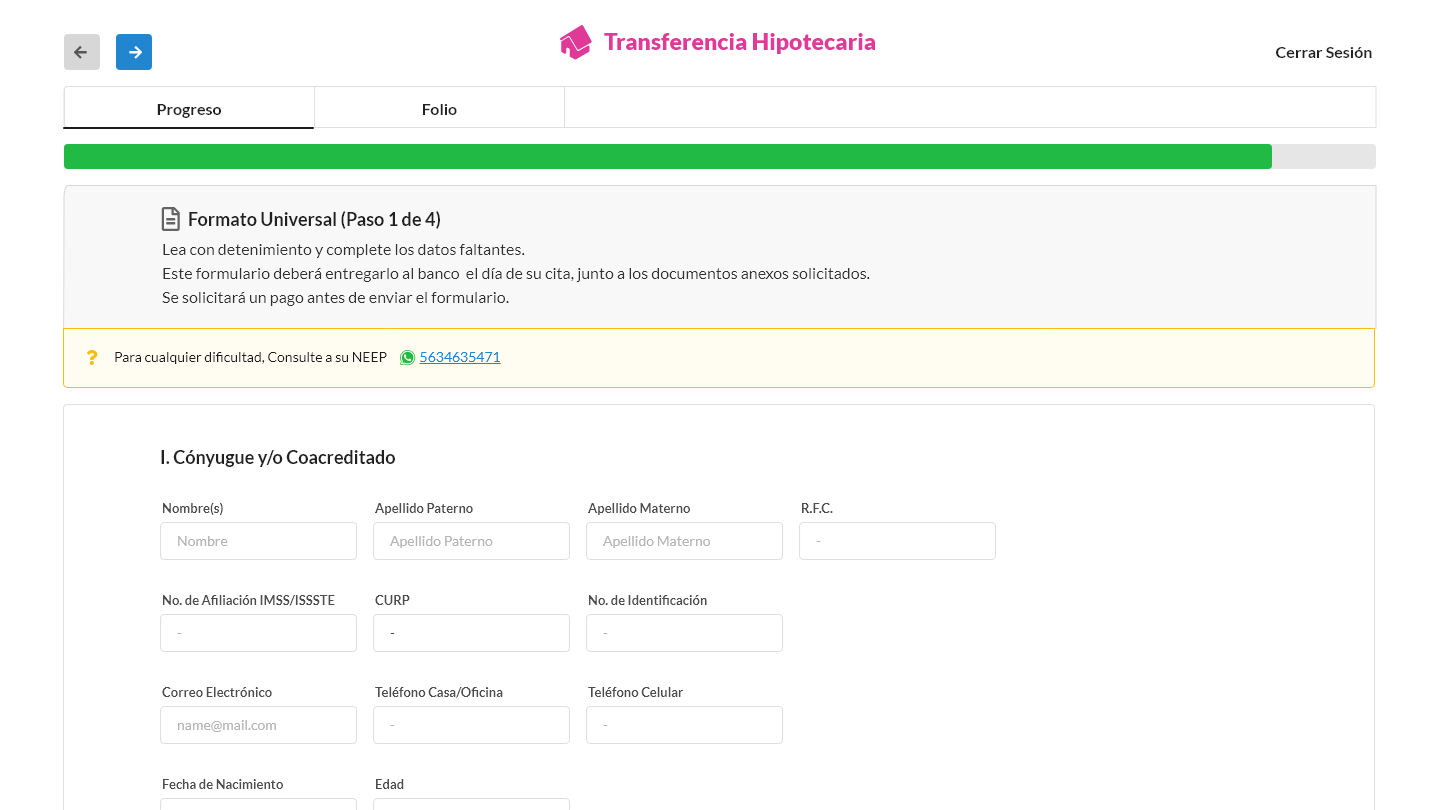Select the Teléfono Celular input field
This screenshot has width=1440, height=810.
coord(684,725)
